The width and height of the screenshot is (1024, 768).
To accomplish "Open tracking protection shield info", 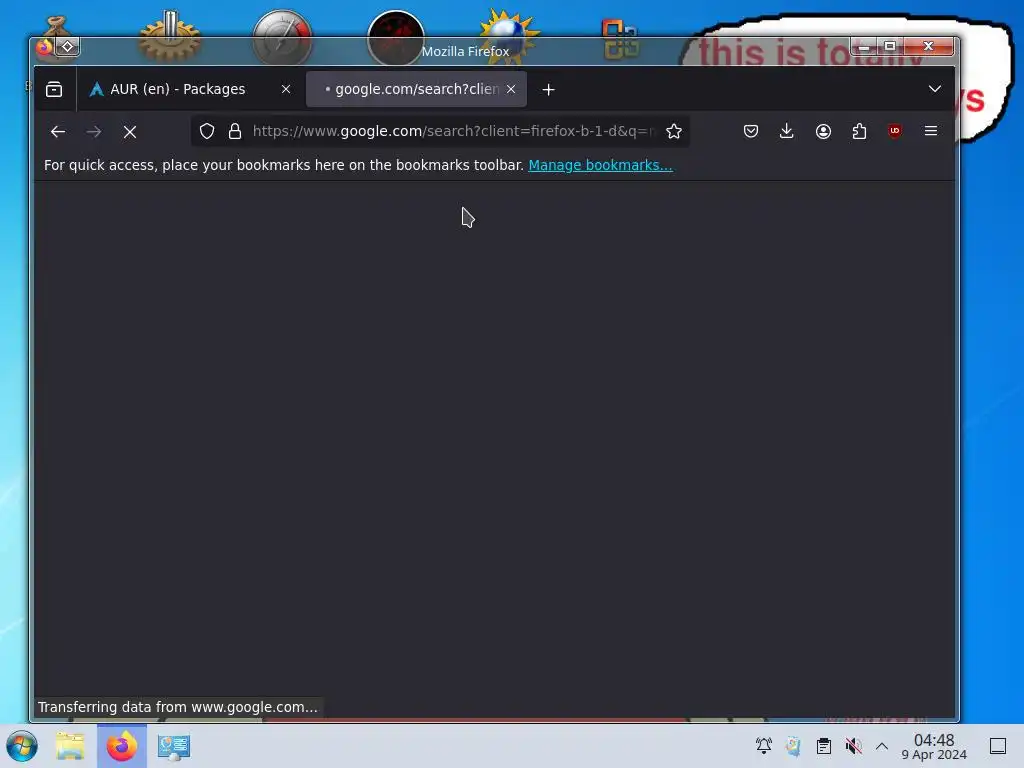I will (207, 131).
